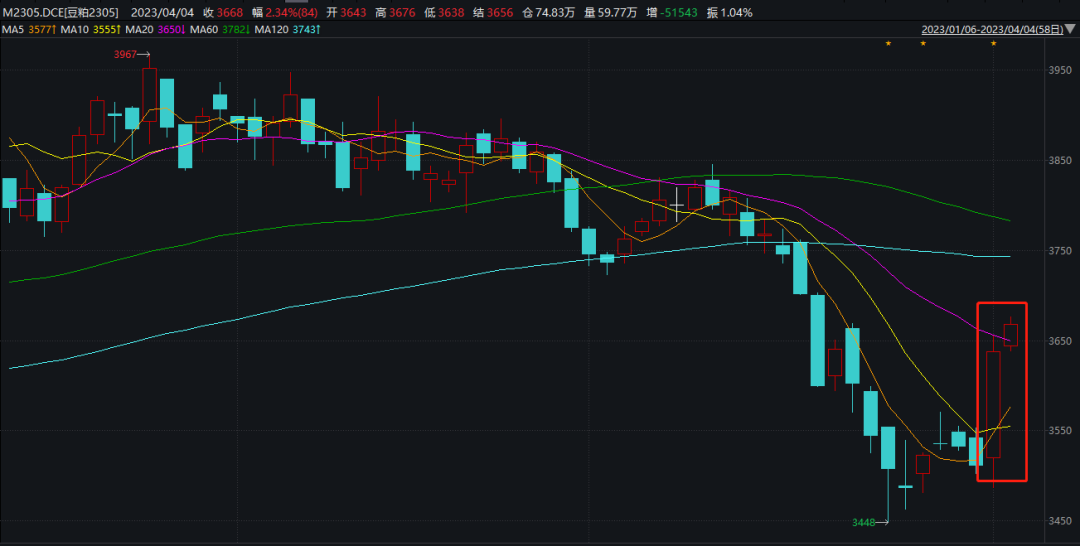The height and width of the screenshot is (546, 1080).
Task: Click the M2305.DCE[豆粕2305] contract title
Action: [60, 12]
